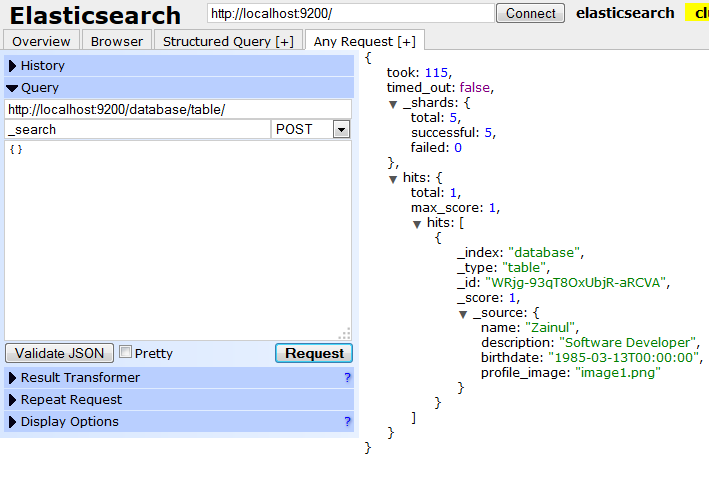Click the successful: 5 shards entry
Viewport: 709px width, 496px height.
[453, 132]
